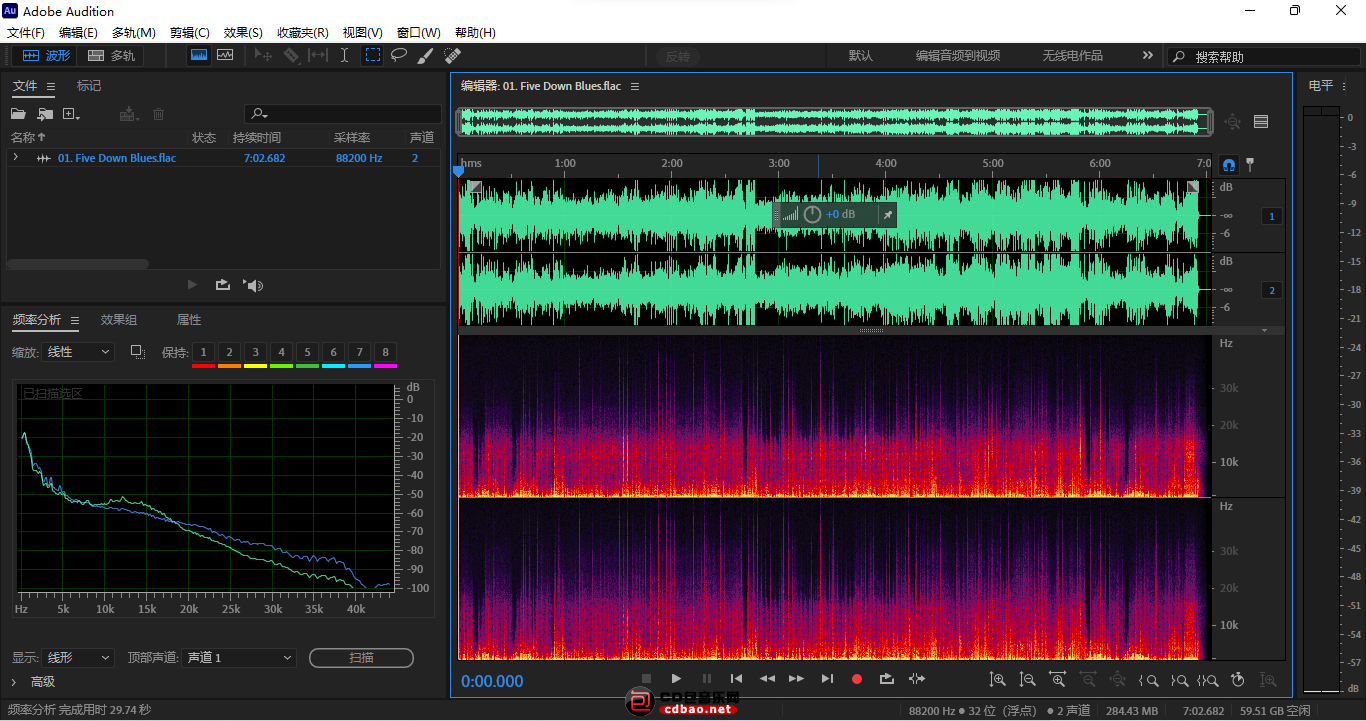Open the 文件 panel menu icon
The width and height of the screenshot is (1366, 721).
coord(51,87)
